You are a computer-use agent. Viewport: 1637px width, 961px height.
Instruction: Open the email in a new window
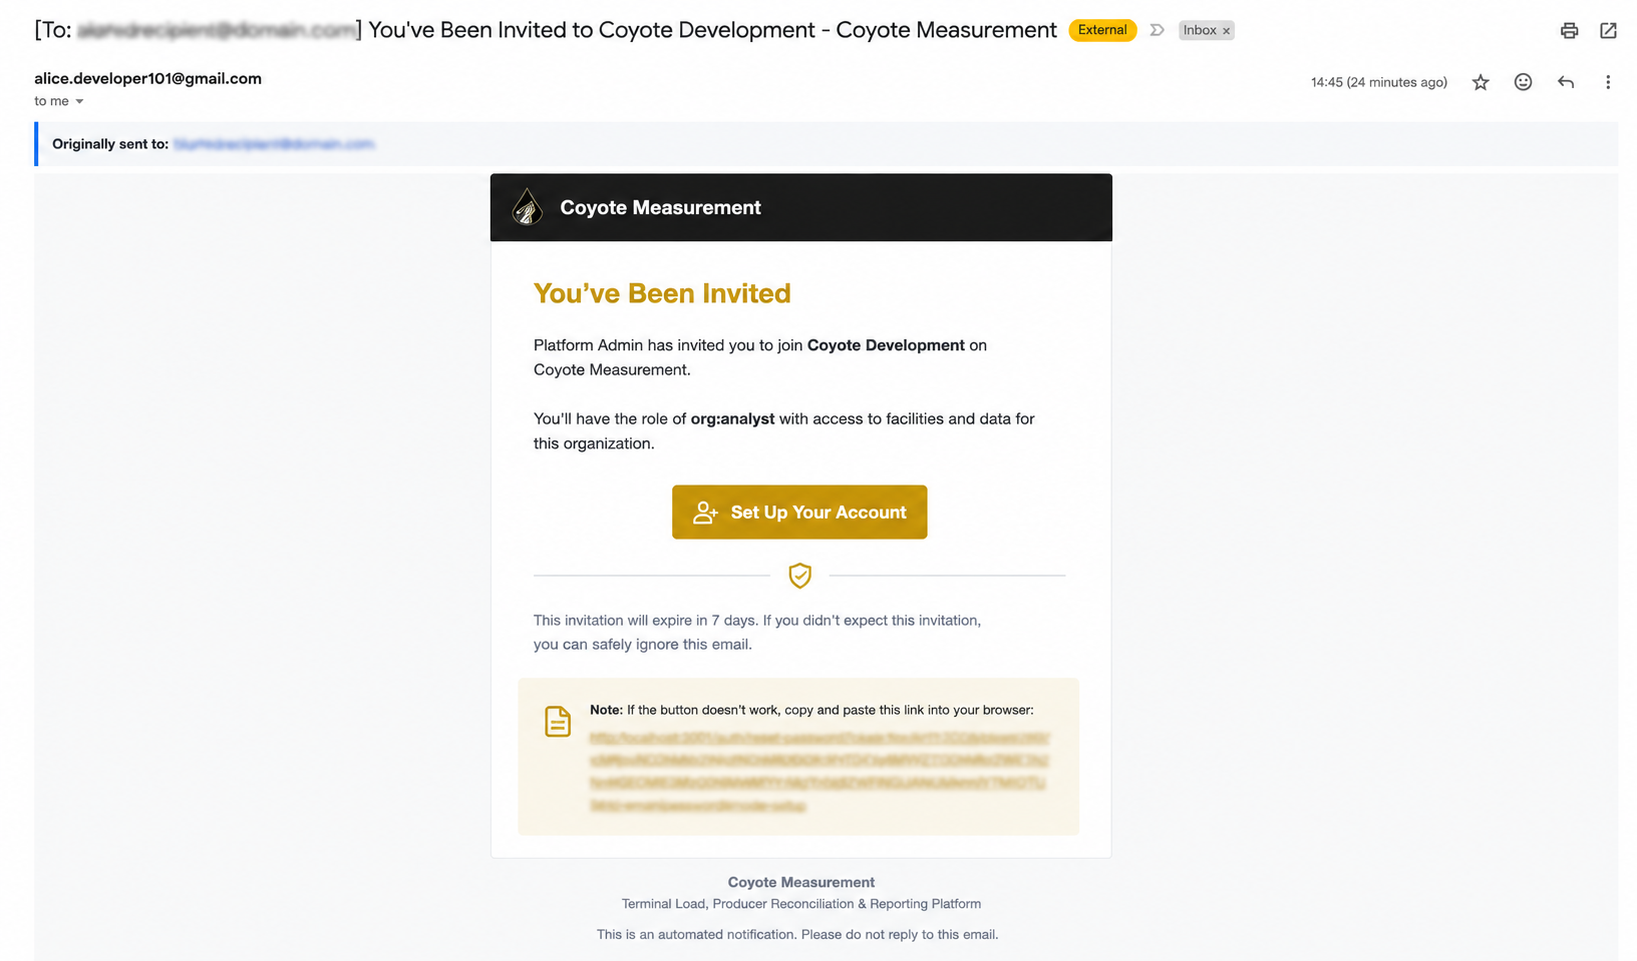1608,31
